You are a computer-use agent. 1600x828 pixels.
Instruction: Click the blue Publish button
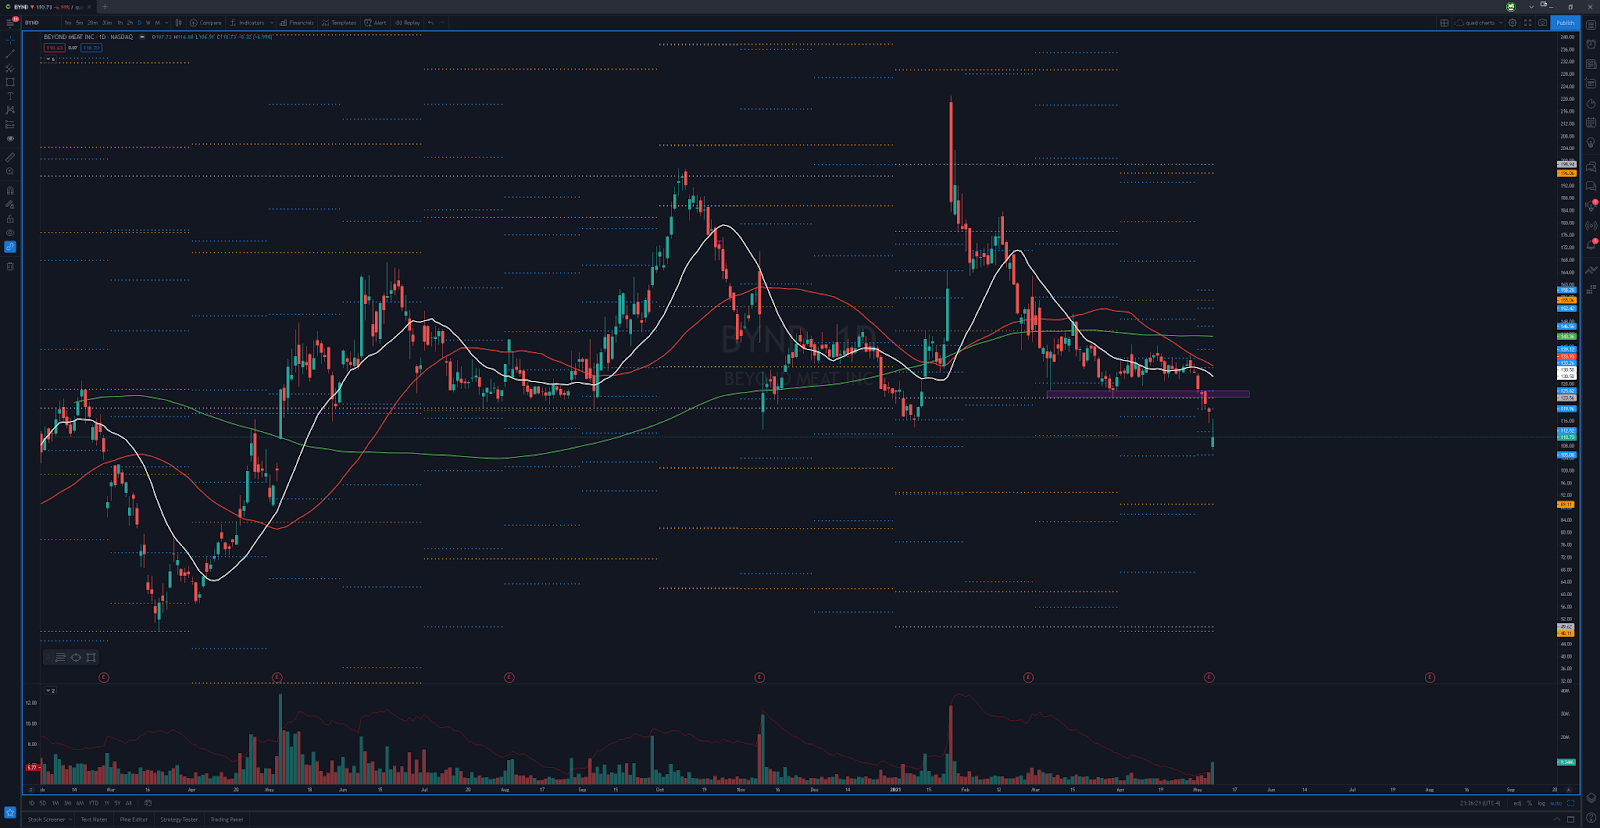(x=1565, y=22)
